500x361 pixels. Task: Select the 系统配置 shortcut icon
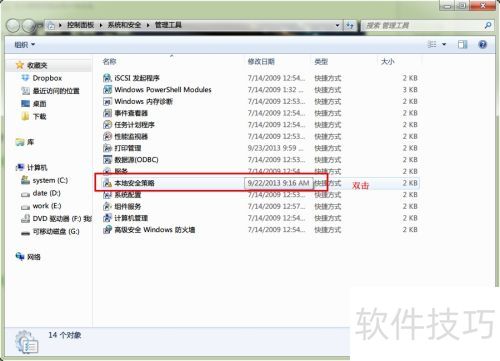(107, 195)
